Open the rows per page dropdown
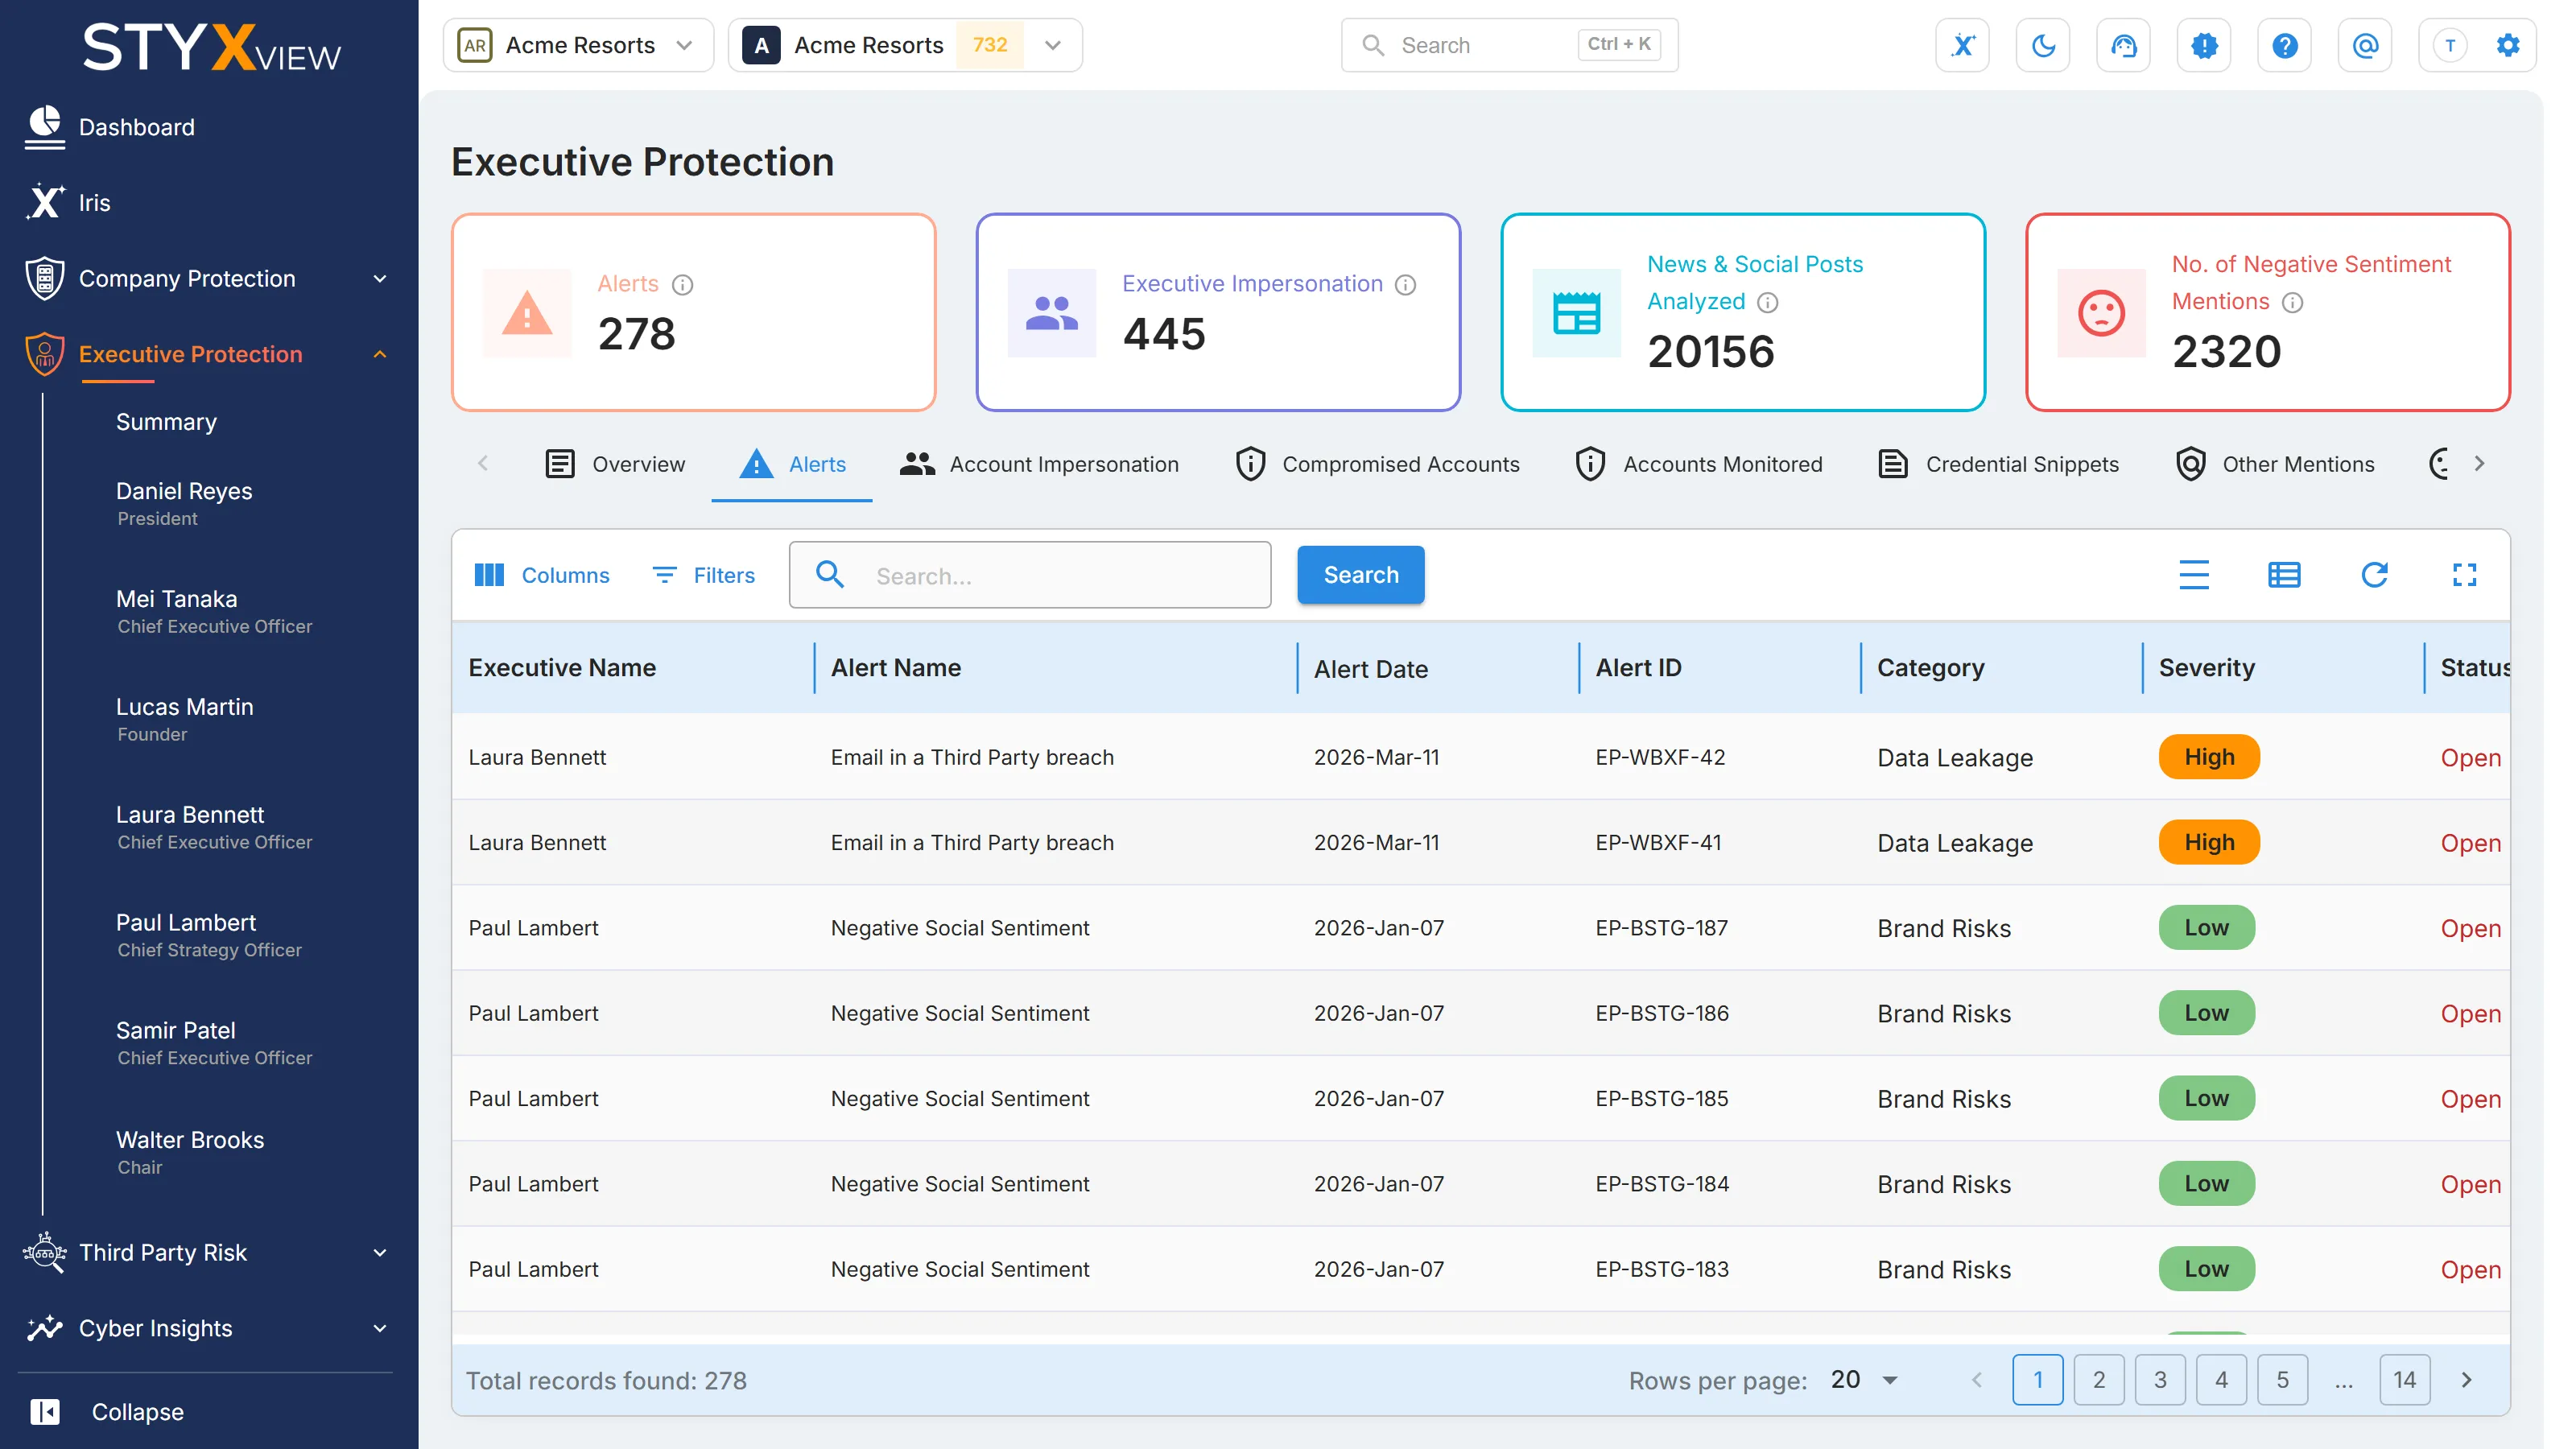This screenshot has height=1449, width=2576. pos(1864,1380)
